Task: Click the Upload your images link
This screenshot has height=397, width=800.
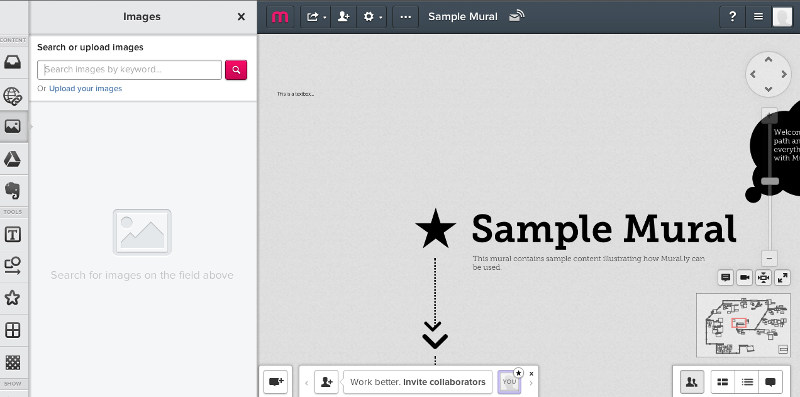Action: point(86,88)
